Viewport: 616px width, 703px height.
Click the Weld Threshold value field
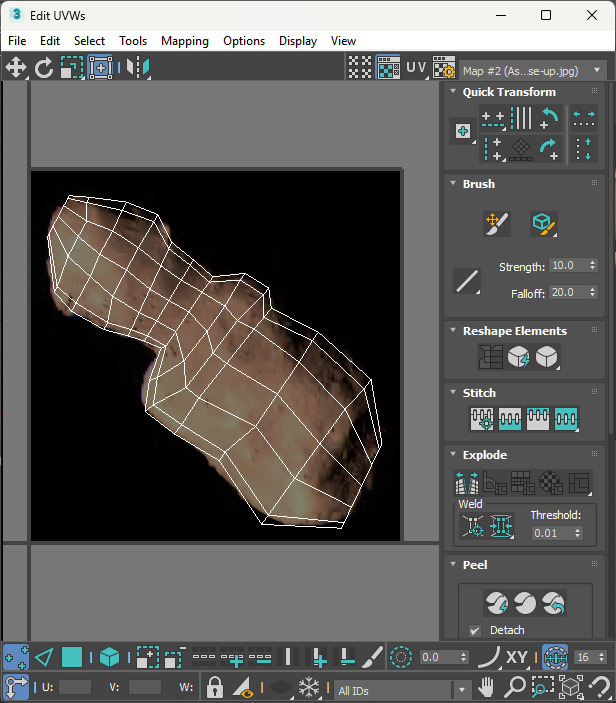(x=551, y=533)
